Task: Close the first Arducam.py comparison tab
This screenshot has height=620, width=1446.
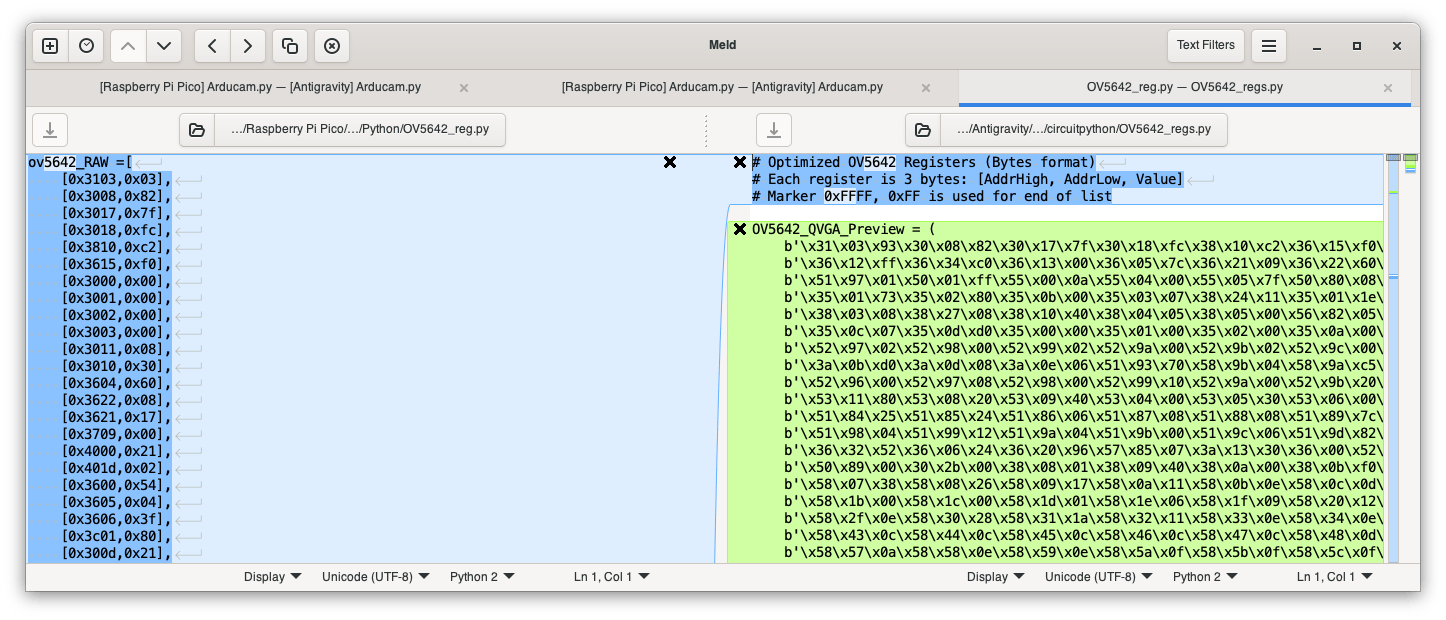Action: tap(463, 88)
